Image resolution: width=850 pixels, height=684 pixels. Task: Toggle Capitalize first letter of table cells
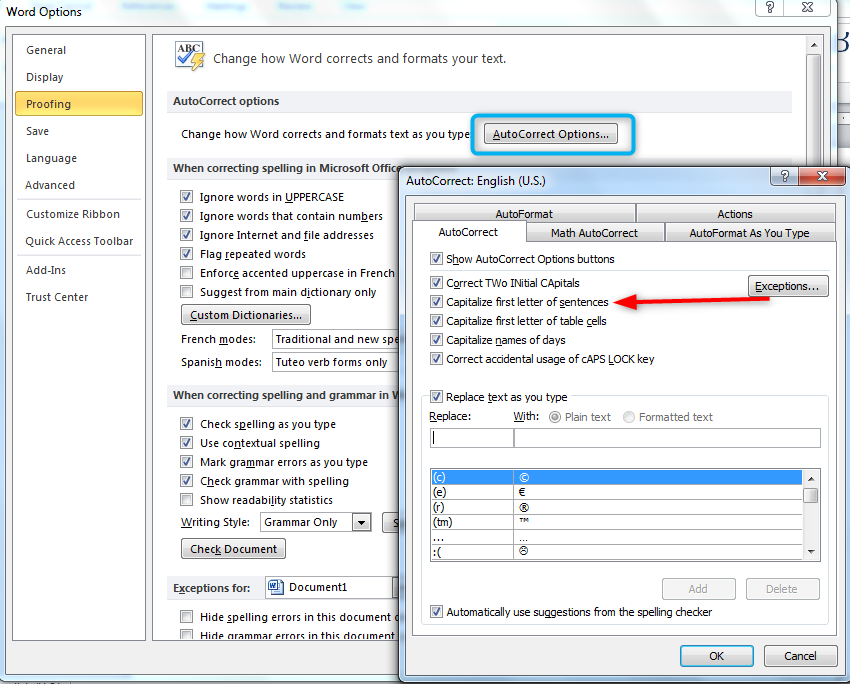436,320
